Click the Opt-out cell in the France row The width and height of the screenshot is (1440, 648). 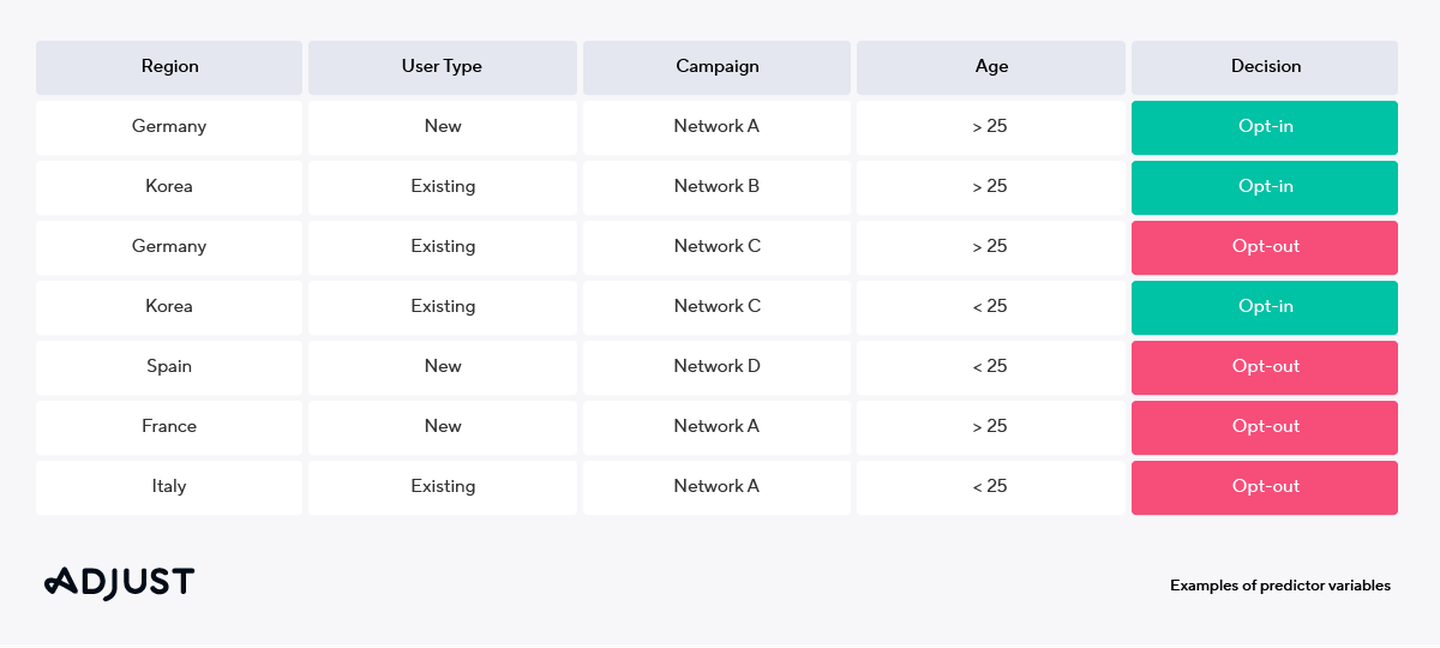[x=1265, y=427]
